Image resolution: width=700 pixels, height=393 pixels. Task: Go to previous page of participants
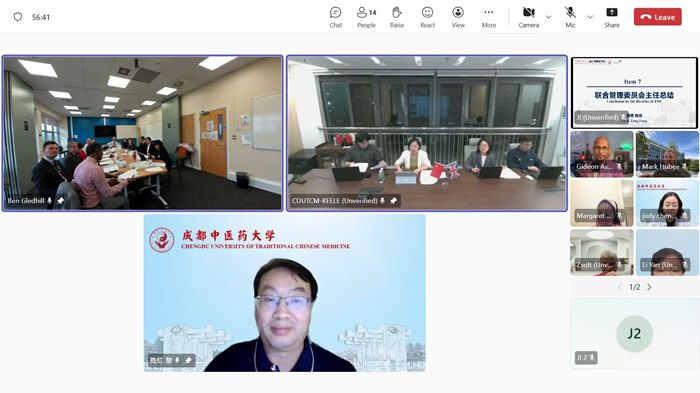coord(620,287)
